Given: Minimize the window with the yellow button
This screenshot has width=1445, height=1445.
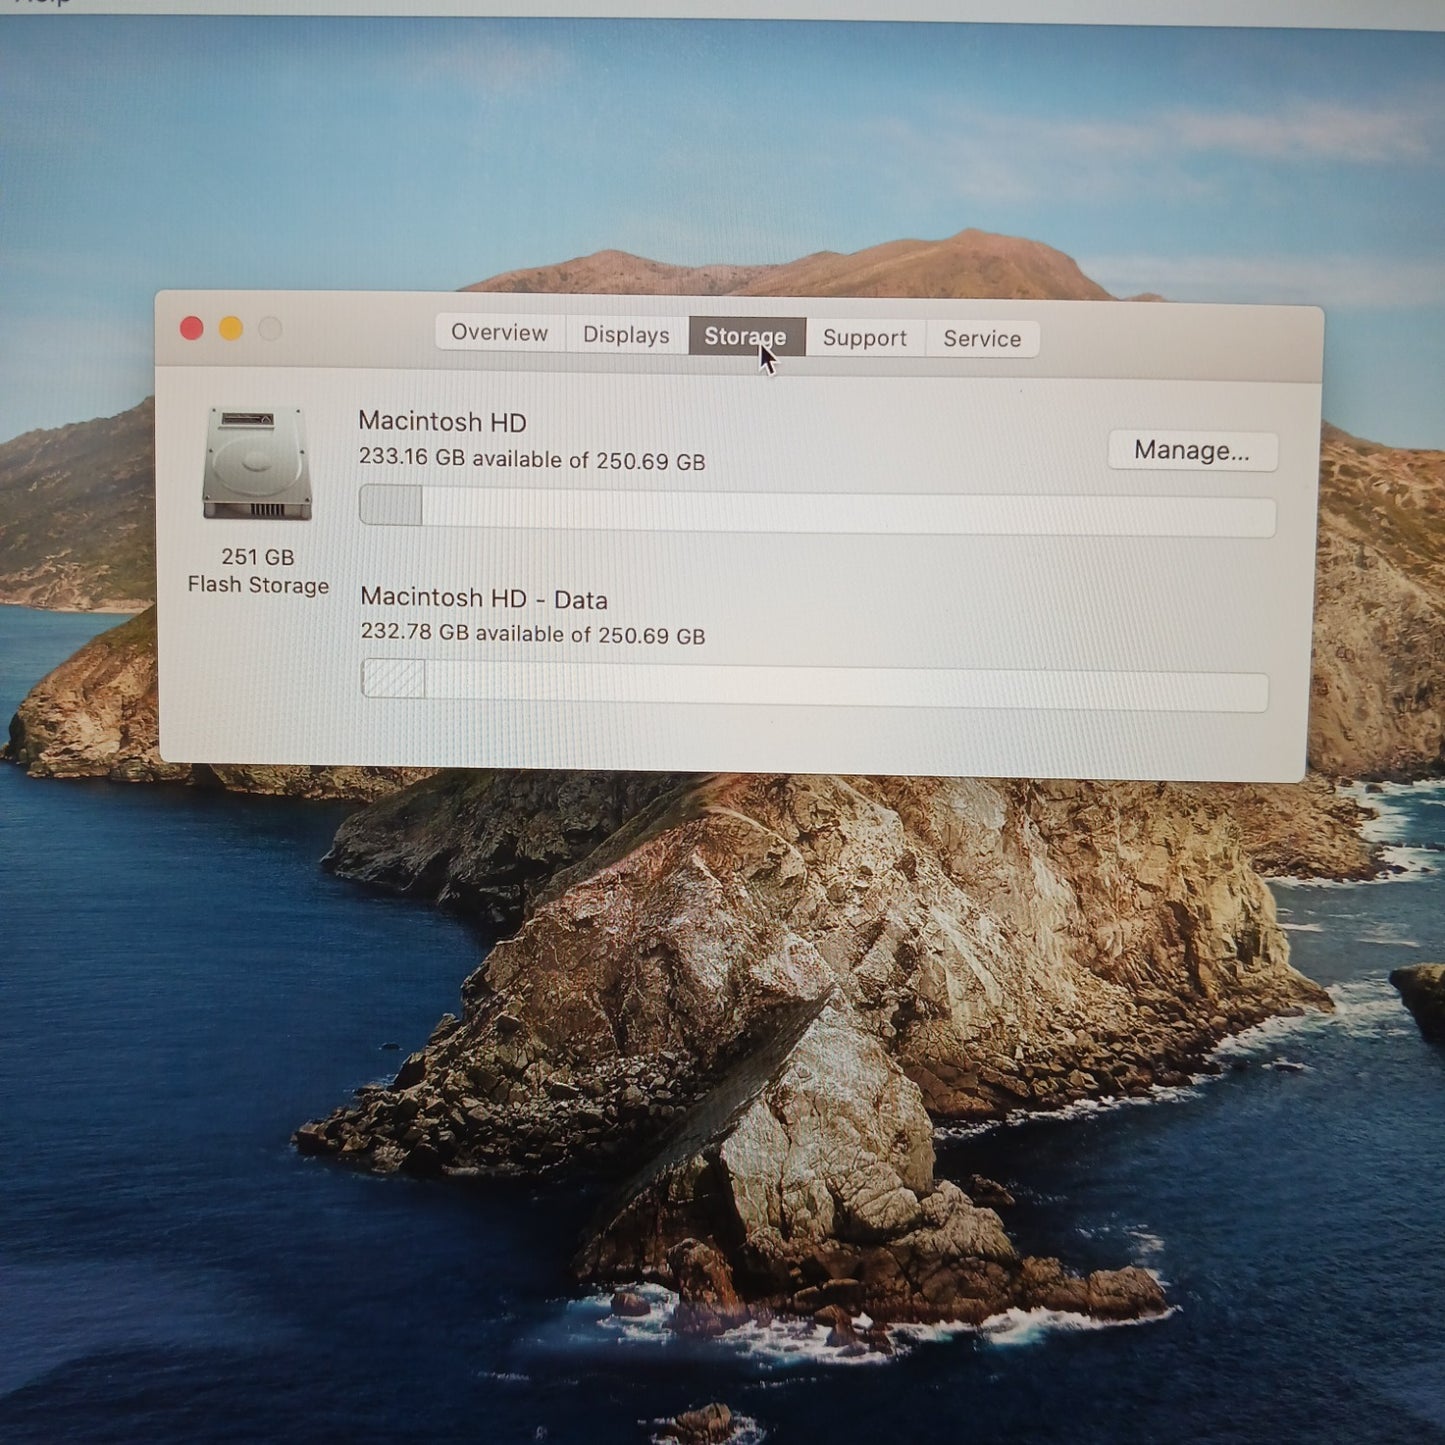Looking at the screenshot, I should click(231, 328).
